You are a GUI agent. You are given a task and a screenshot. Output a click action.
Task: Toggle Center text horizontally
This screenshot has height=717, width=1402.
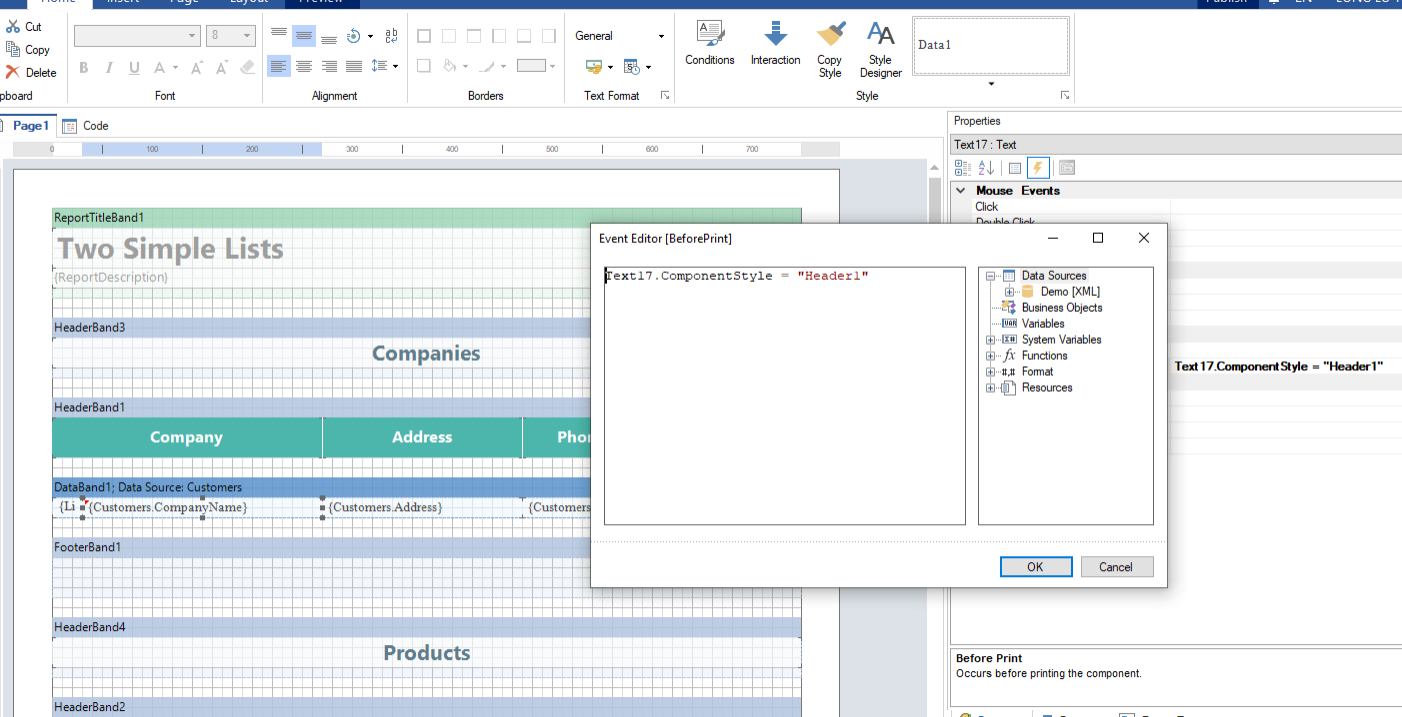point(304,66)
